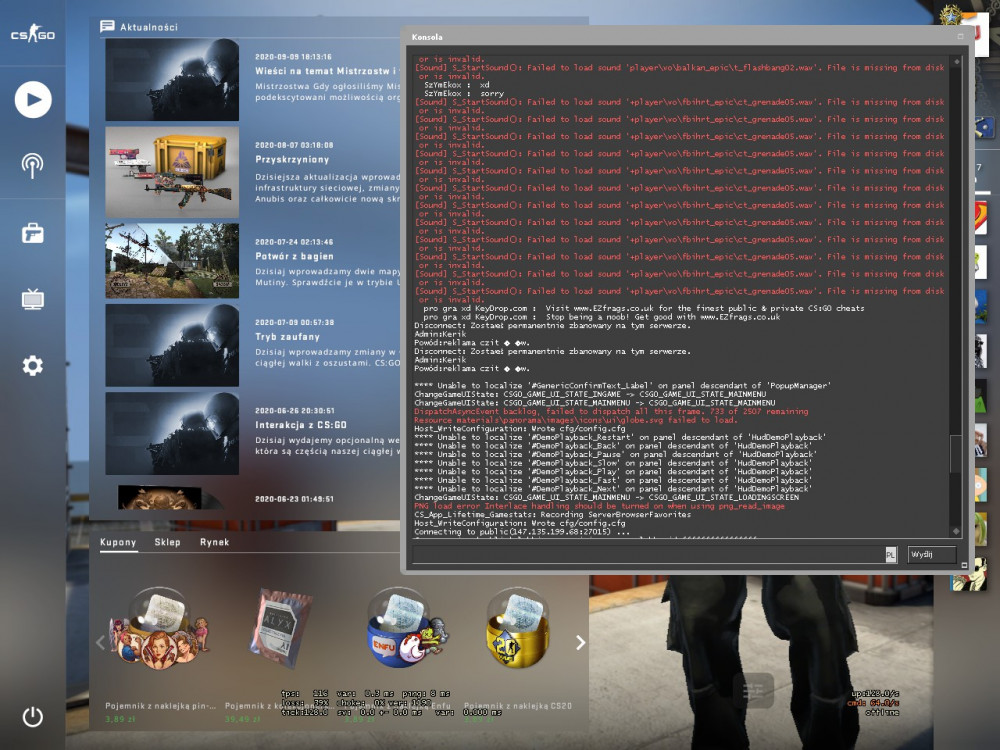Select the pin-up sticker capsule item
The image size is (1000, 750).
(x=159, y=628)
